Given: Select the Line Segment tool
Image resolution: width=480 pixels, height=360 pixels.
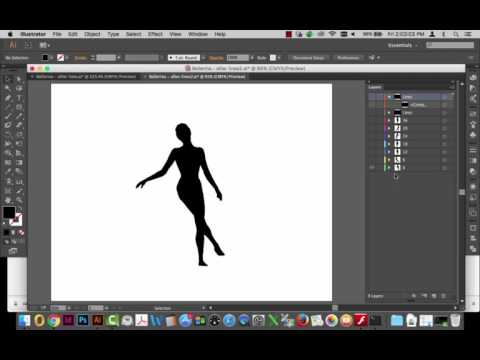Looking at the screenshot, I should (8, 107).
